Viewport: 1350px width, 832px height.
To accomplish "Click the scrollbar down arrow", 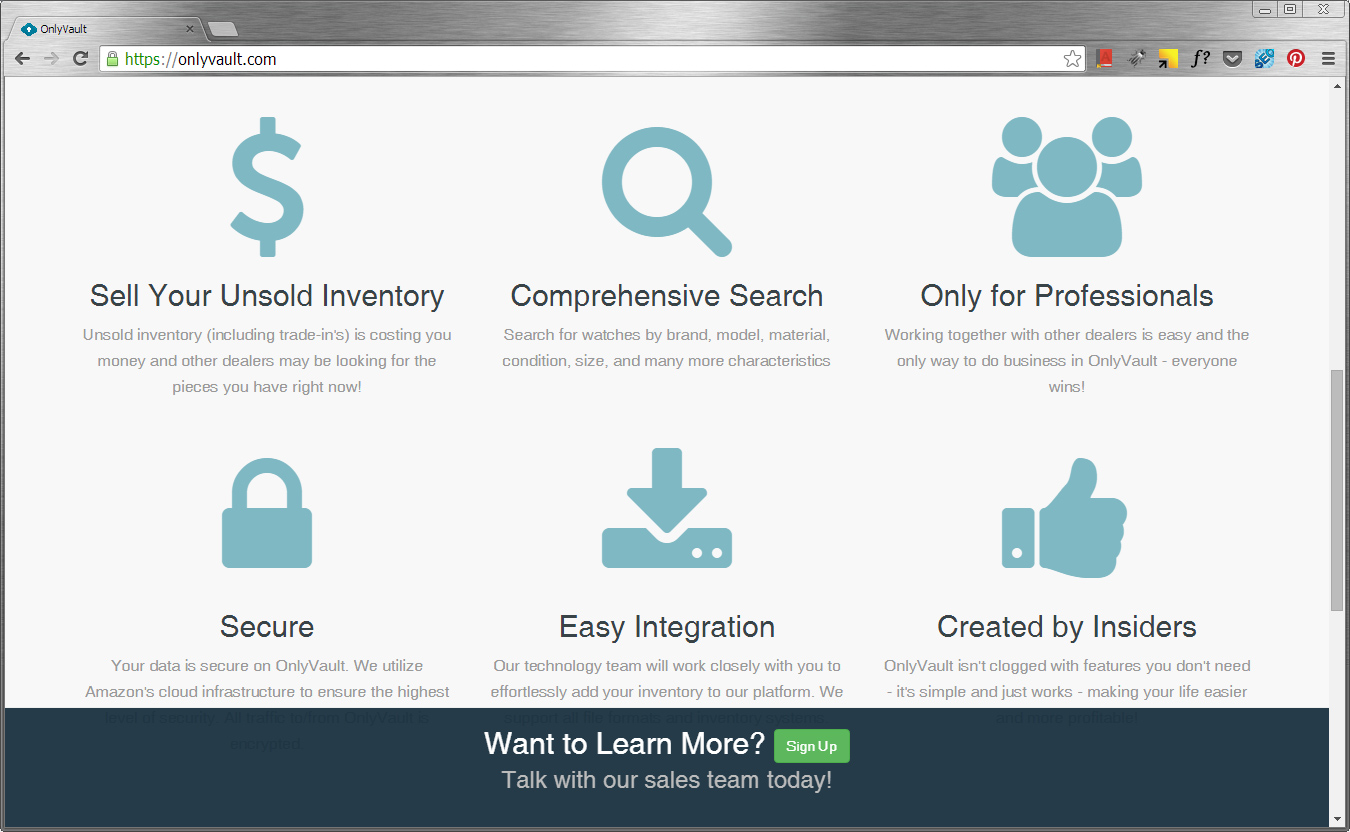I will coord(1337,818).
